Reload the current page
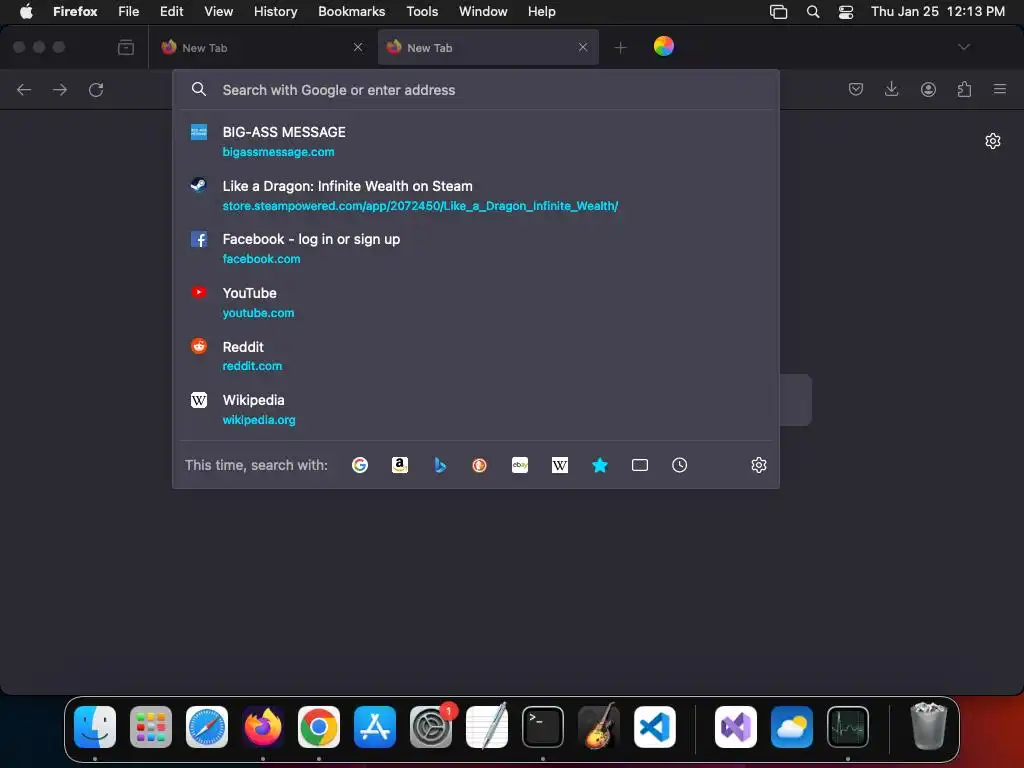This screenshot has height=768, width=1024. point(96,89)
